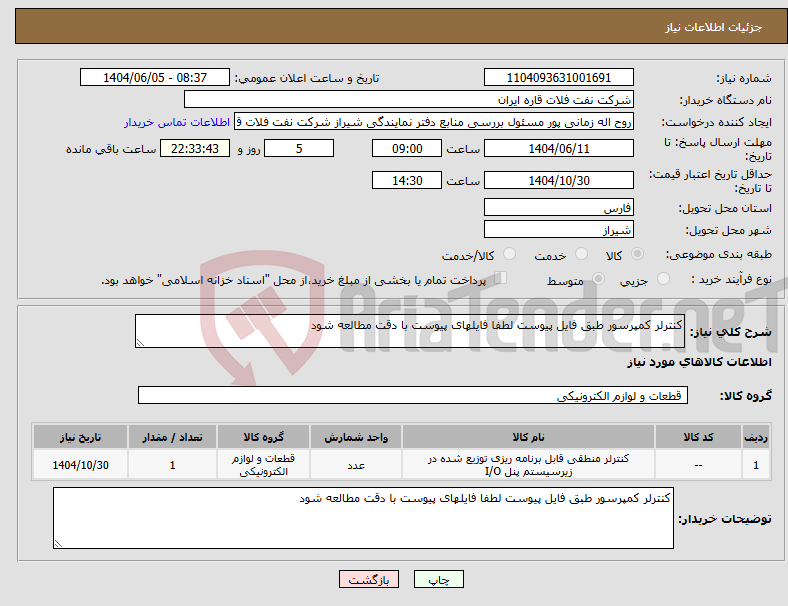Screen dimensions: 788x606
Task: Click the delivery province field فارس
Action: 558,207
